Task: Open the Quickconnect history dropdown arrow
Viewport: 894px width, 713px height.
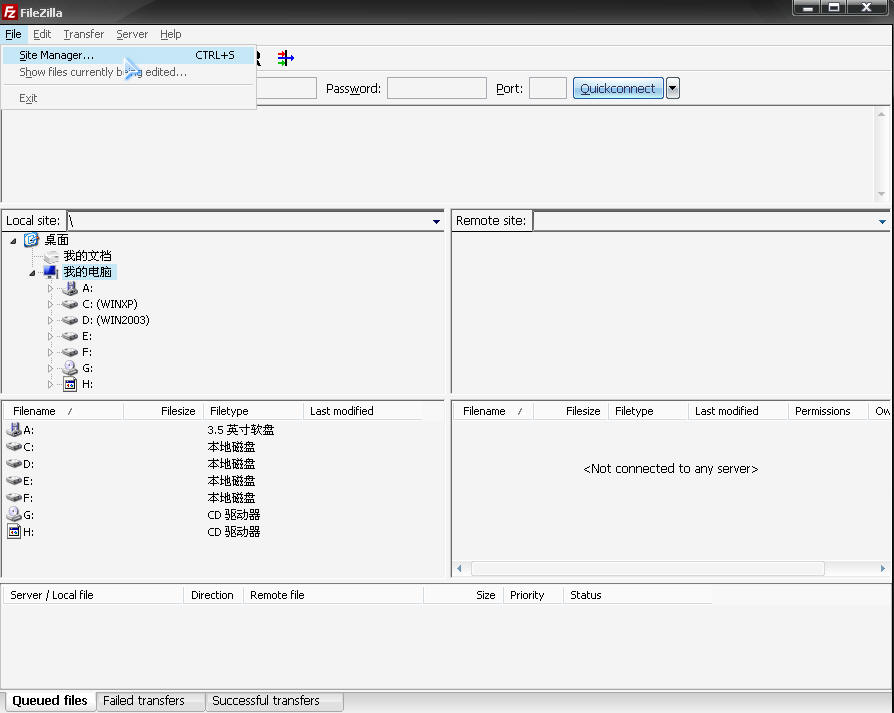Action: (x=673, y=88)
